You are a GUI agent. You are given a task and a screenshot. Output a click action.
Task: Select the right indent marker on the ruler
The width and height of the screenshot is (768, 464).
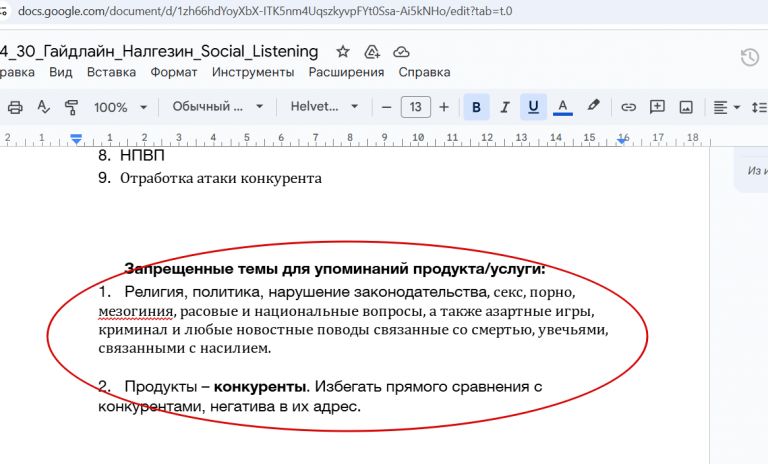tap(622, 141)
